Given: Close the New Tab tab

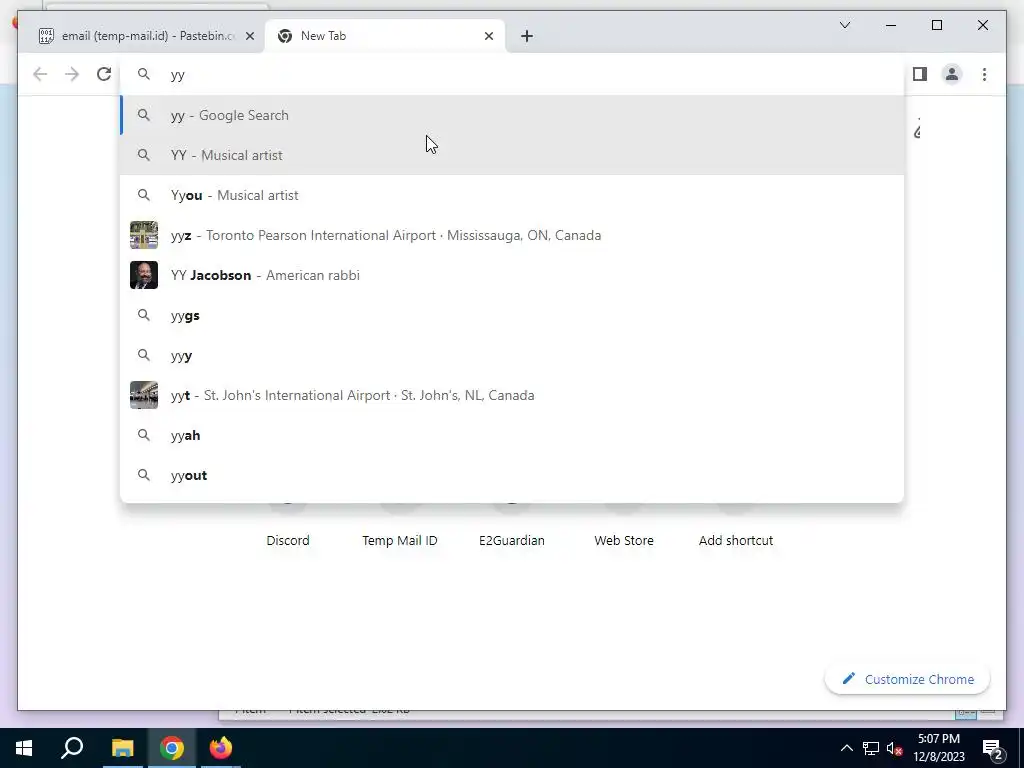Looking at the screenshot, I should [488, 36].
